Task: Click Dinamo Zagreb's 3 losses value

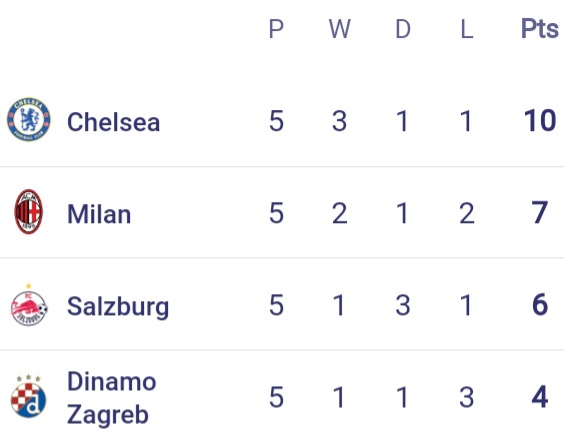Action: tap(467, 397)
